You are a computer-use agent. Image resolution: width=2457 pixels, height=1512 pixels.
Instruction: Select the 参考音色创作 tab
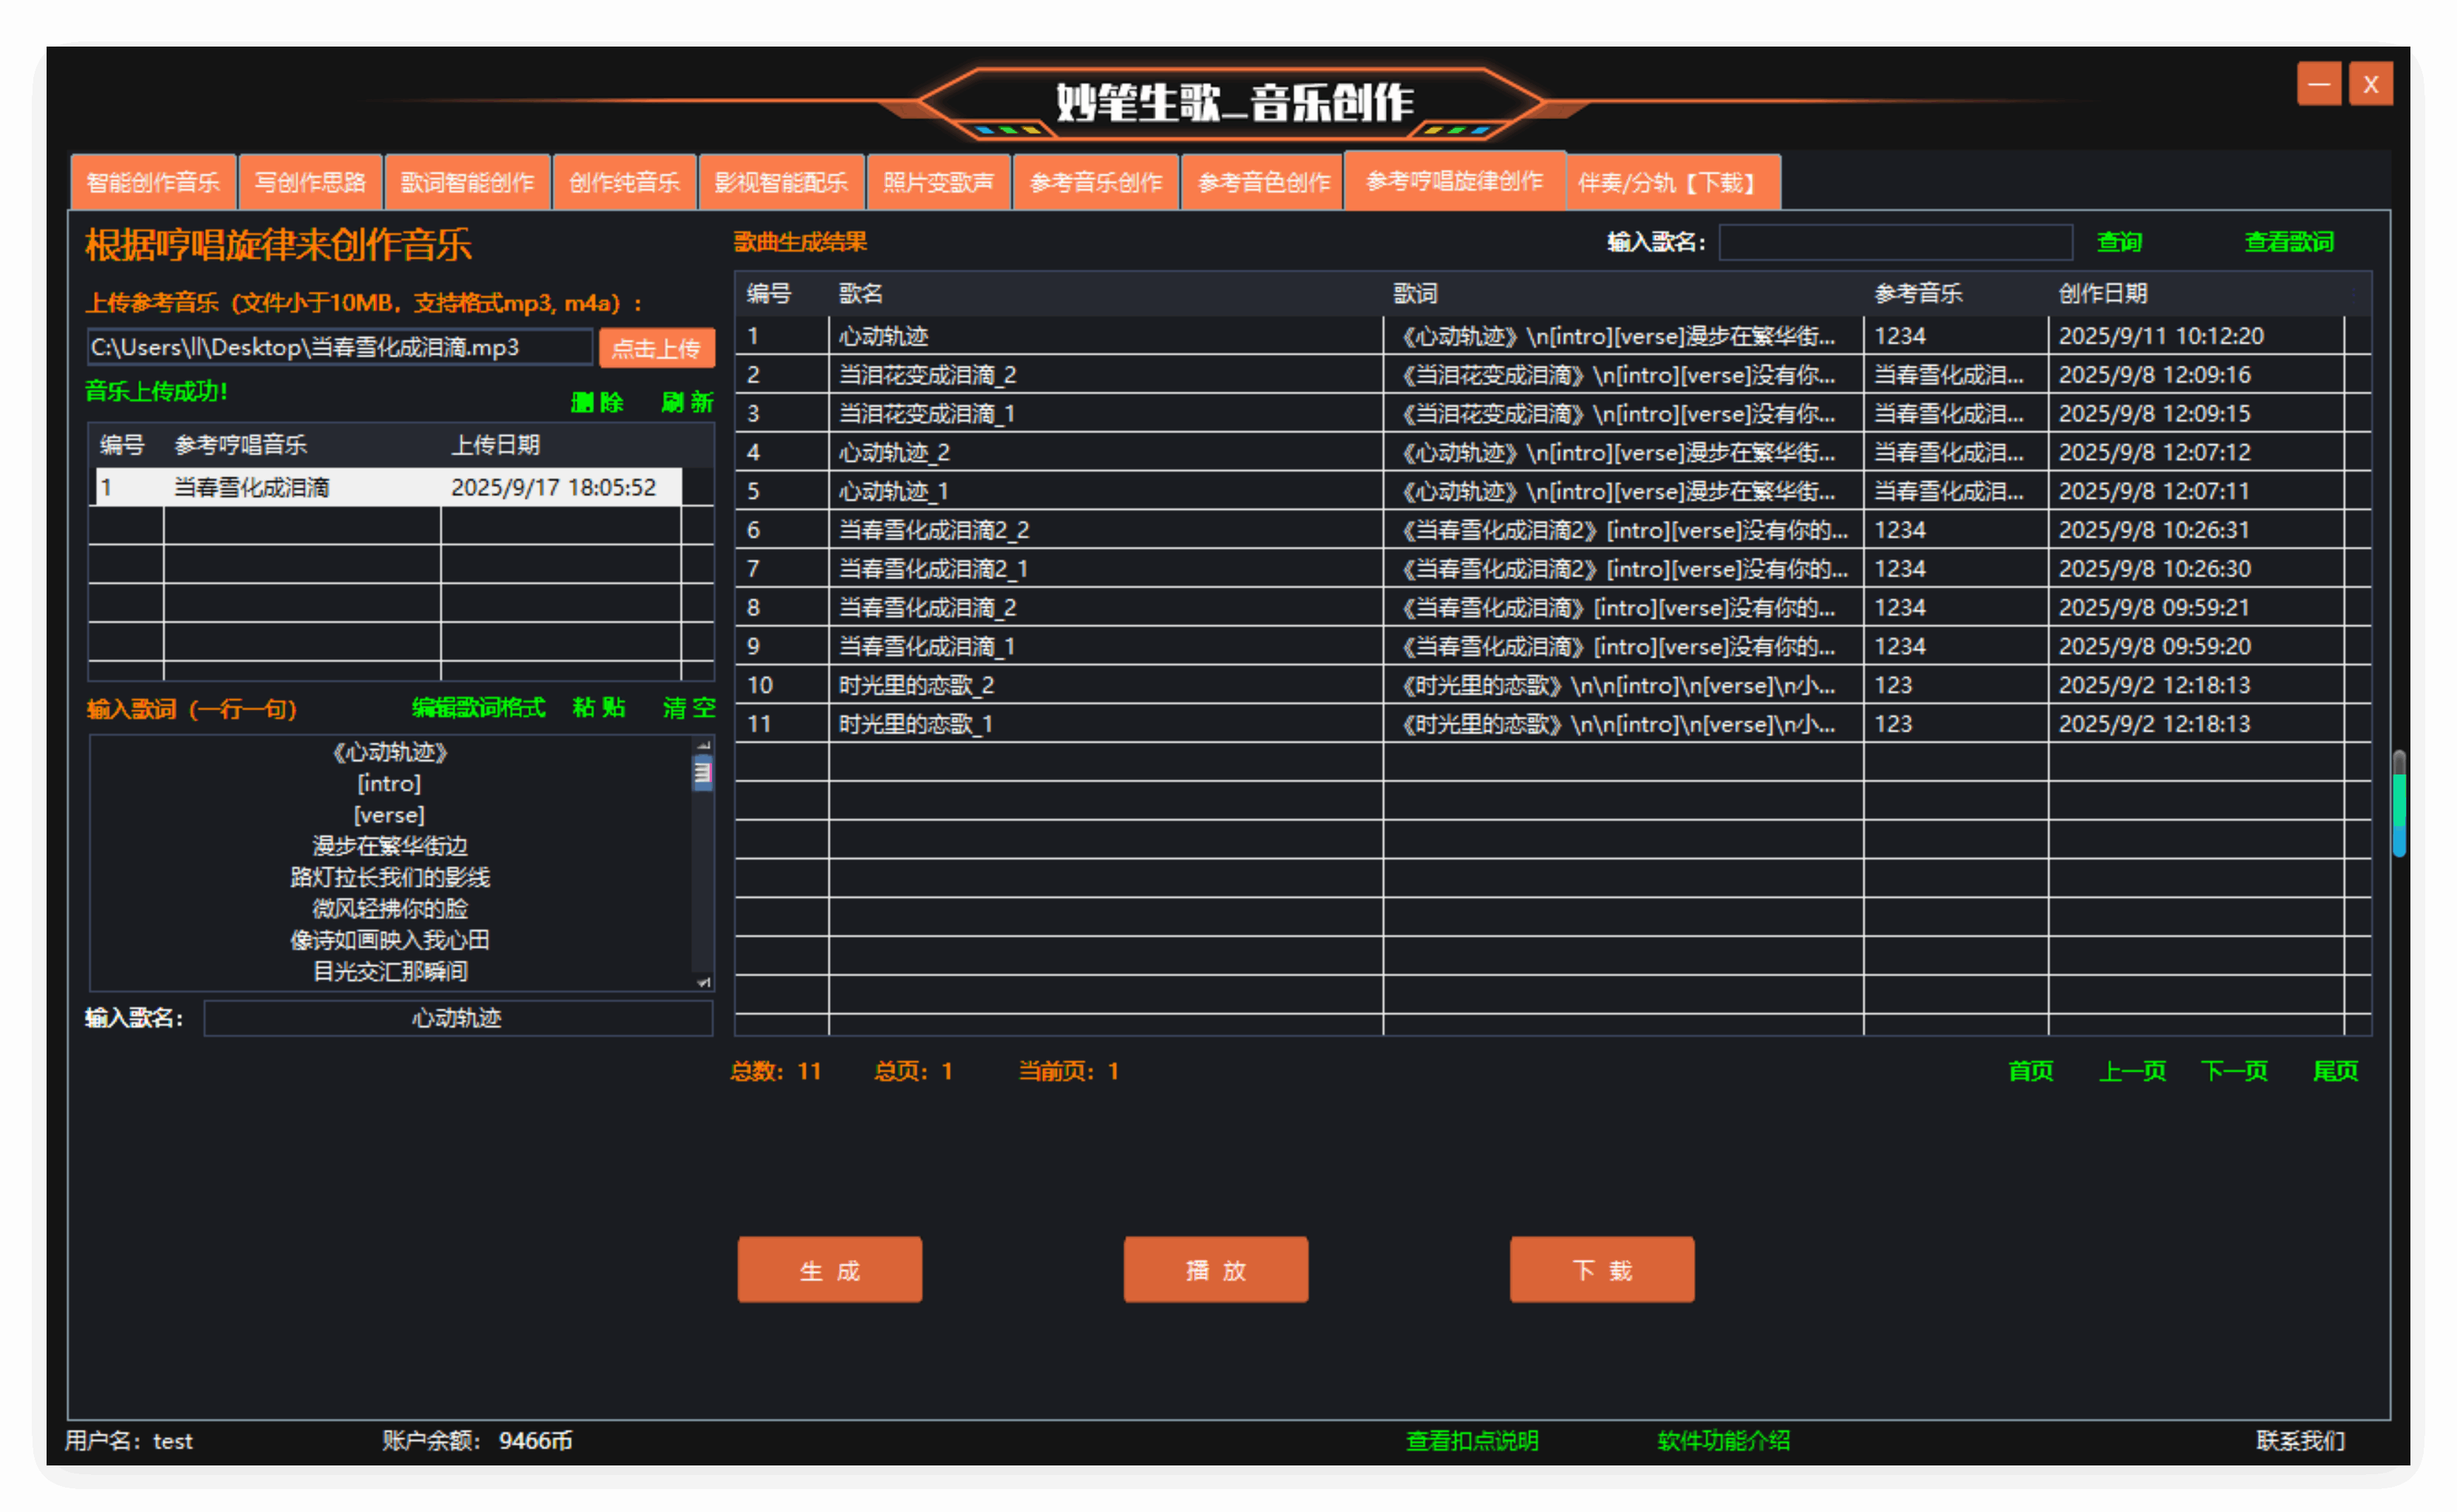[x=1263, y=182]
